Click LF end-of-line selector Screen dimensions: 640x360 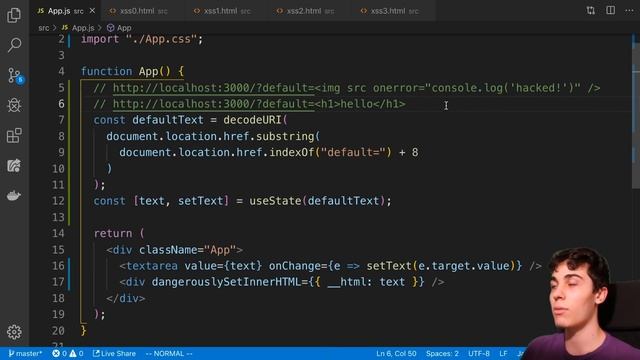point(503,353)
